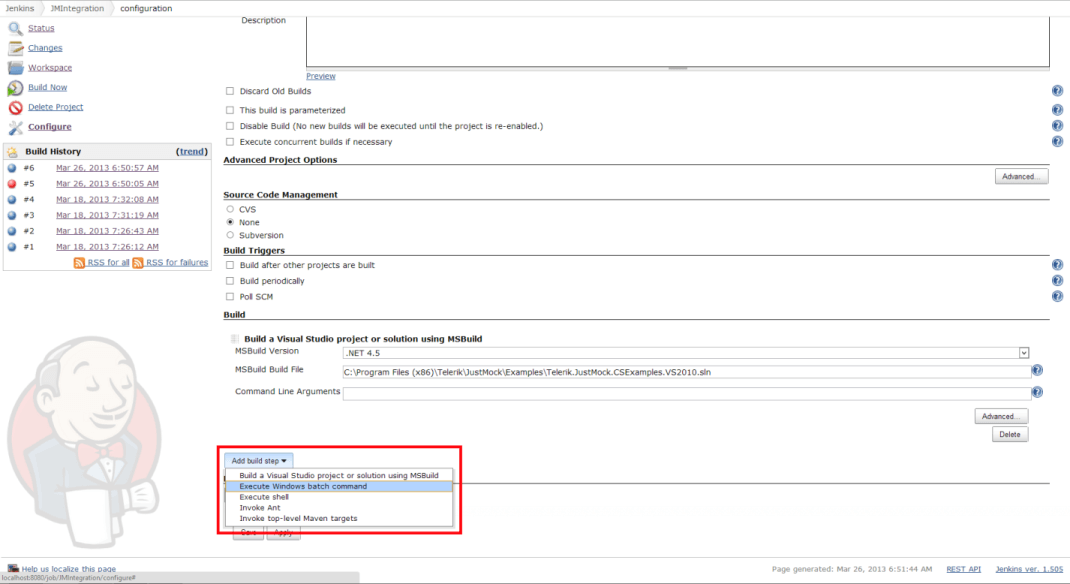This screenshot has width=1070, height=584.
Task: Open help for MSBuild Build File
Action: click(1037, 370)
